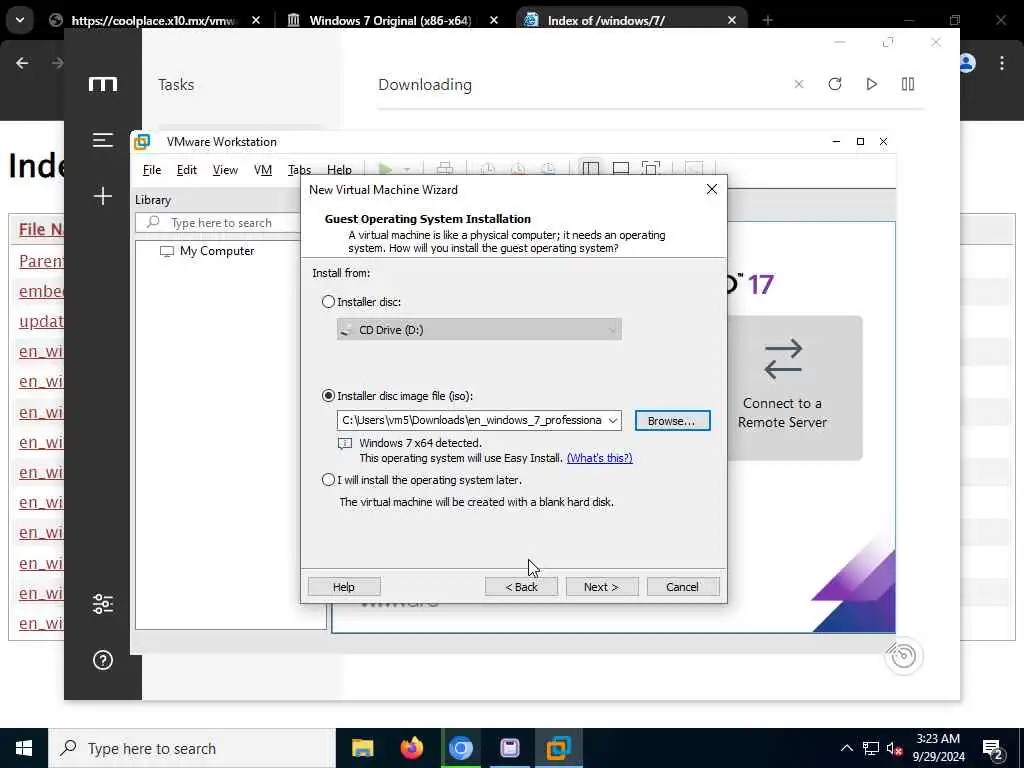Focus the library Type here to search field
The height and width of the screenshot is (768, 1024).
(219, 223)
